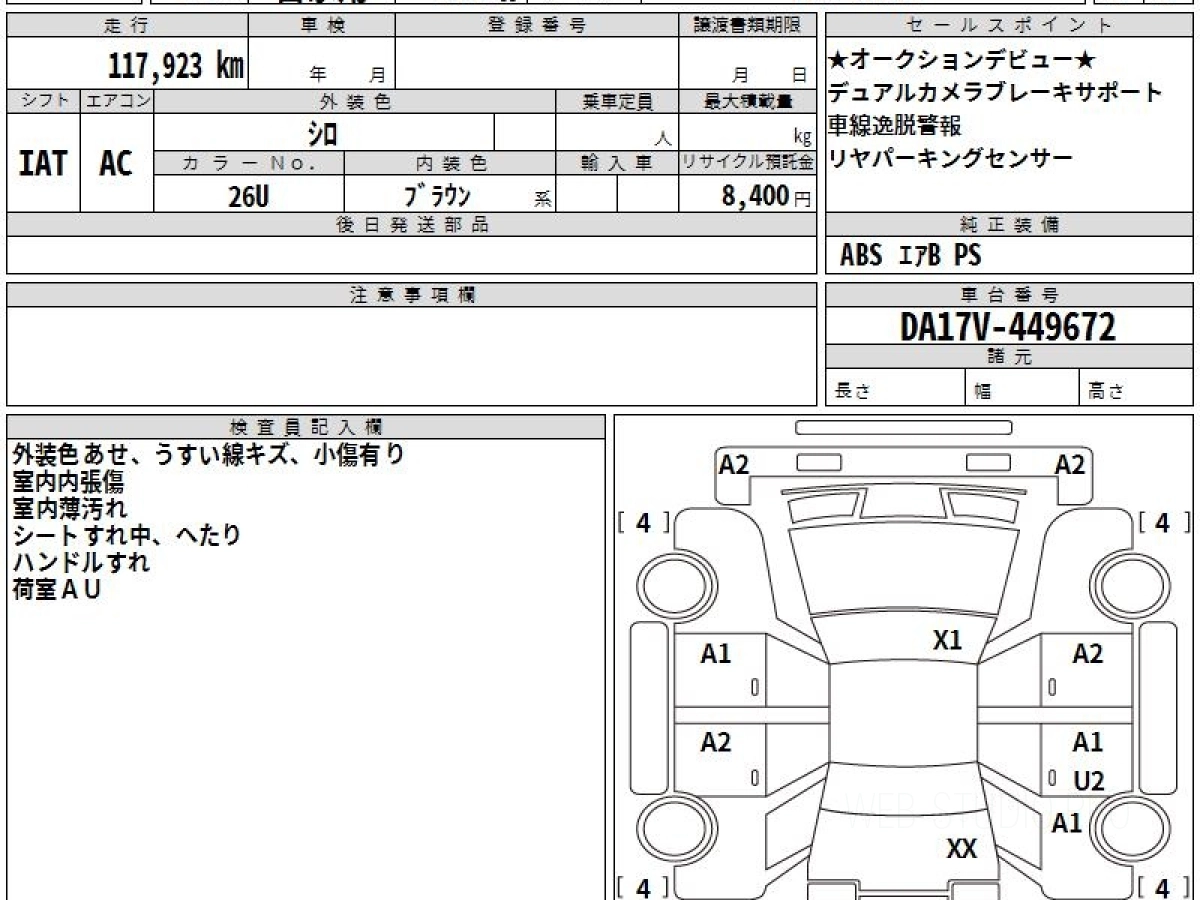
Task: Click the 走行 column header
Action: (127, 26)
